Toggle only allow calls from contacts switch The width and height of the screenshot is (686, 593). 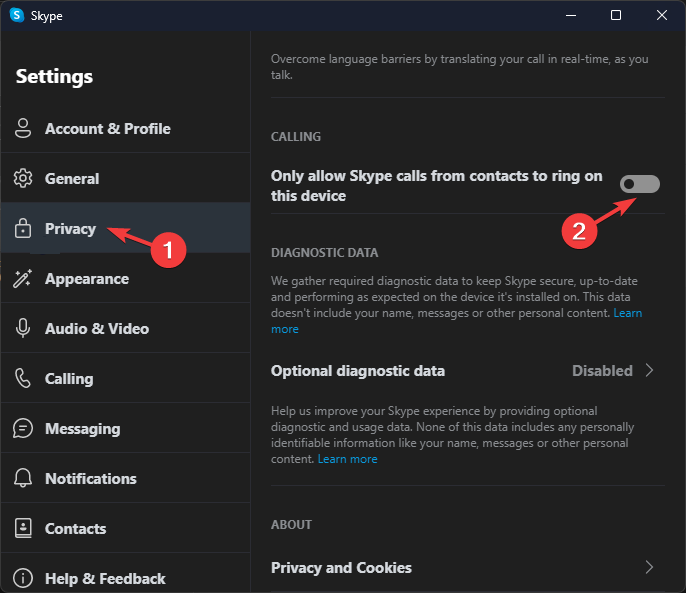click(x=640, y=184)
